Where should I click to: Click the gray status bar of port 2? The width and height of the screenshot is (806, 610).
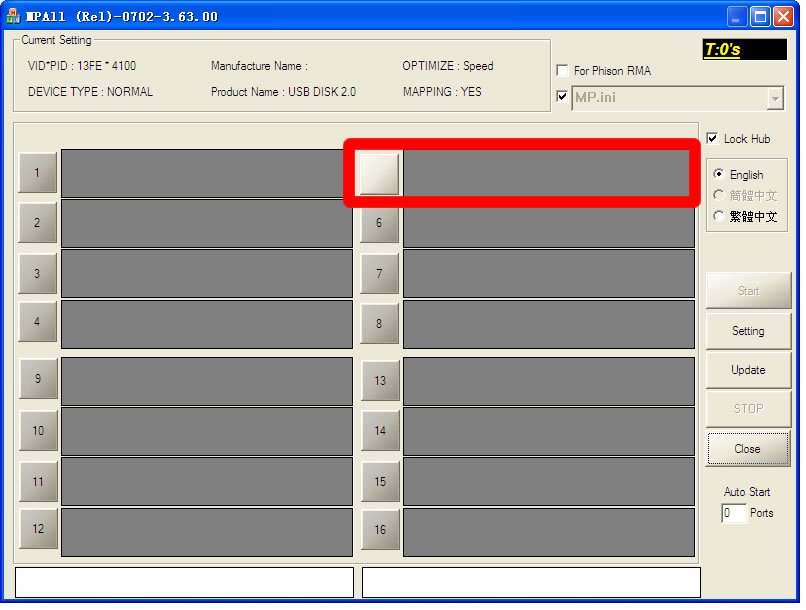[206, 223]
